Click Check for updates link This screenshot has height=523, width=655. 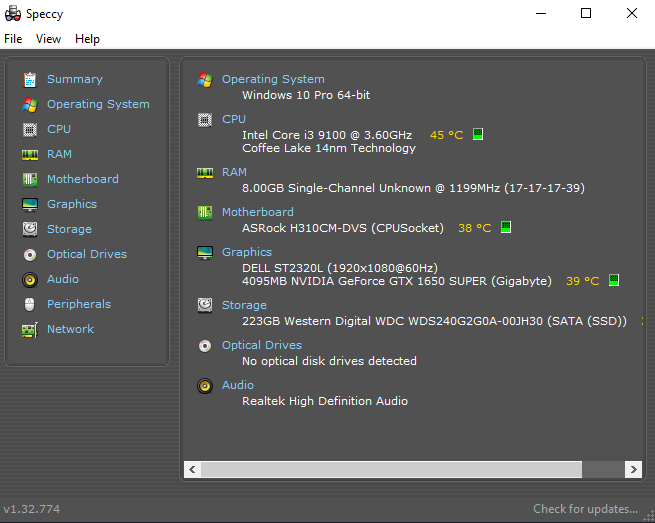(x=586, y=509)
